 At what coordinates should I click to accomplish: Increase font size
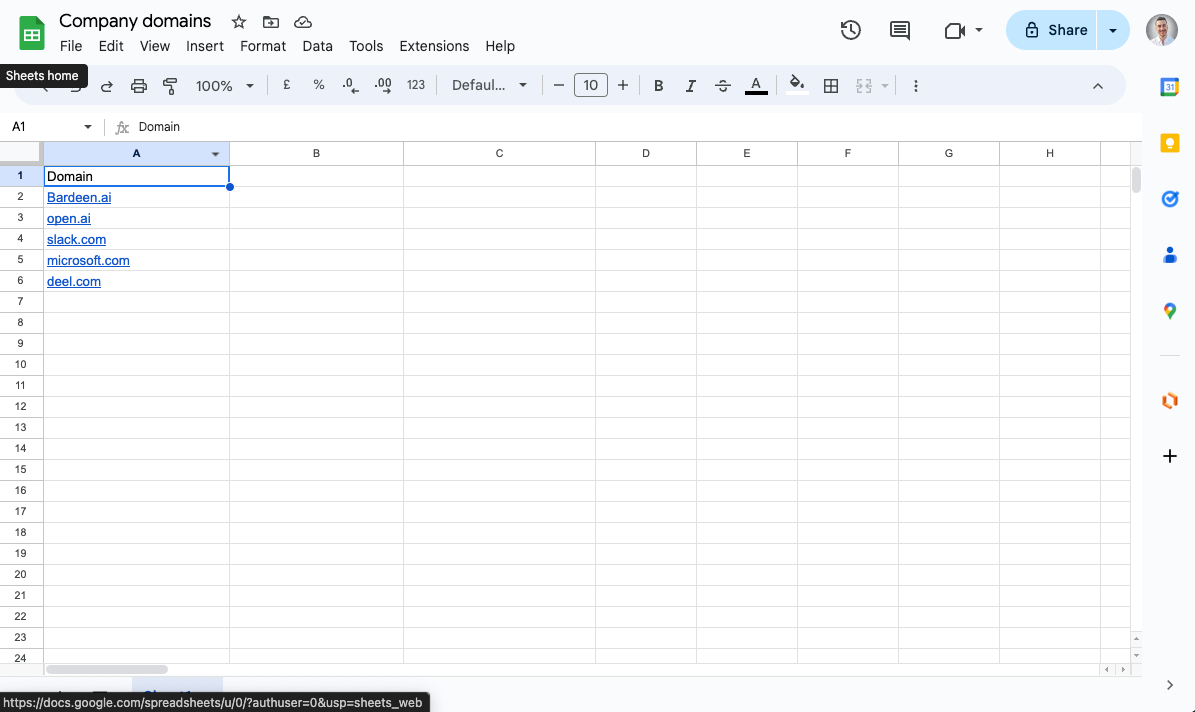tap(623, 85)
